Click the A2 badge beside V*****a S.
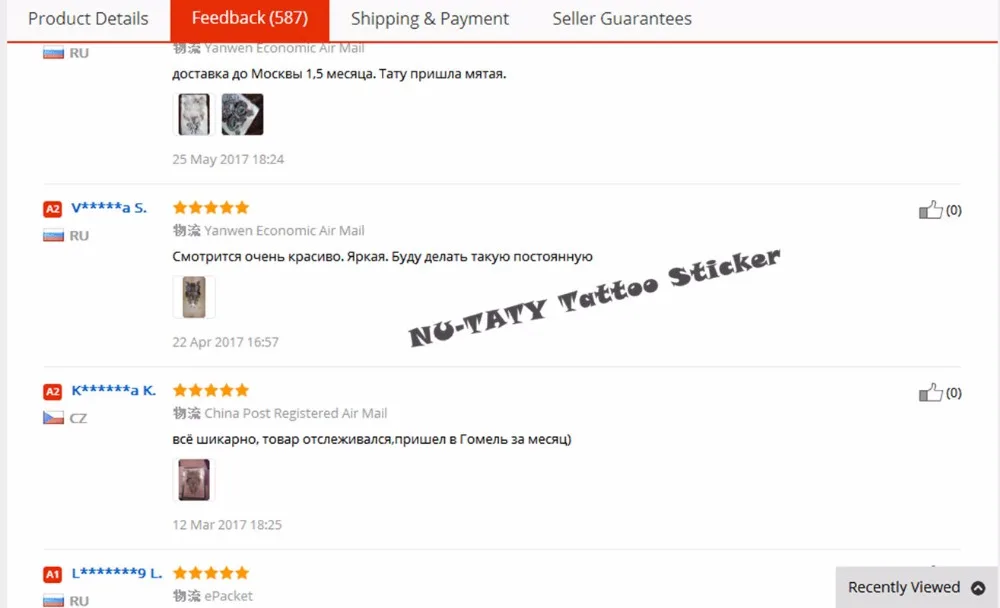Viewport: 1000px width, 608px height. coord(52,209)
